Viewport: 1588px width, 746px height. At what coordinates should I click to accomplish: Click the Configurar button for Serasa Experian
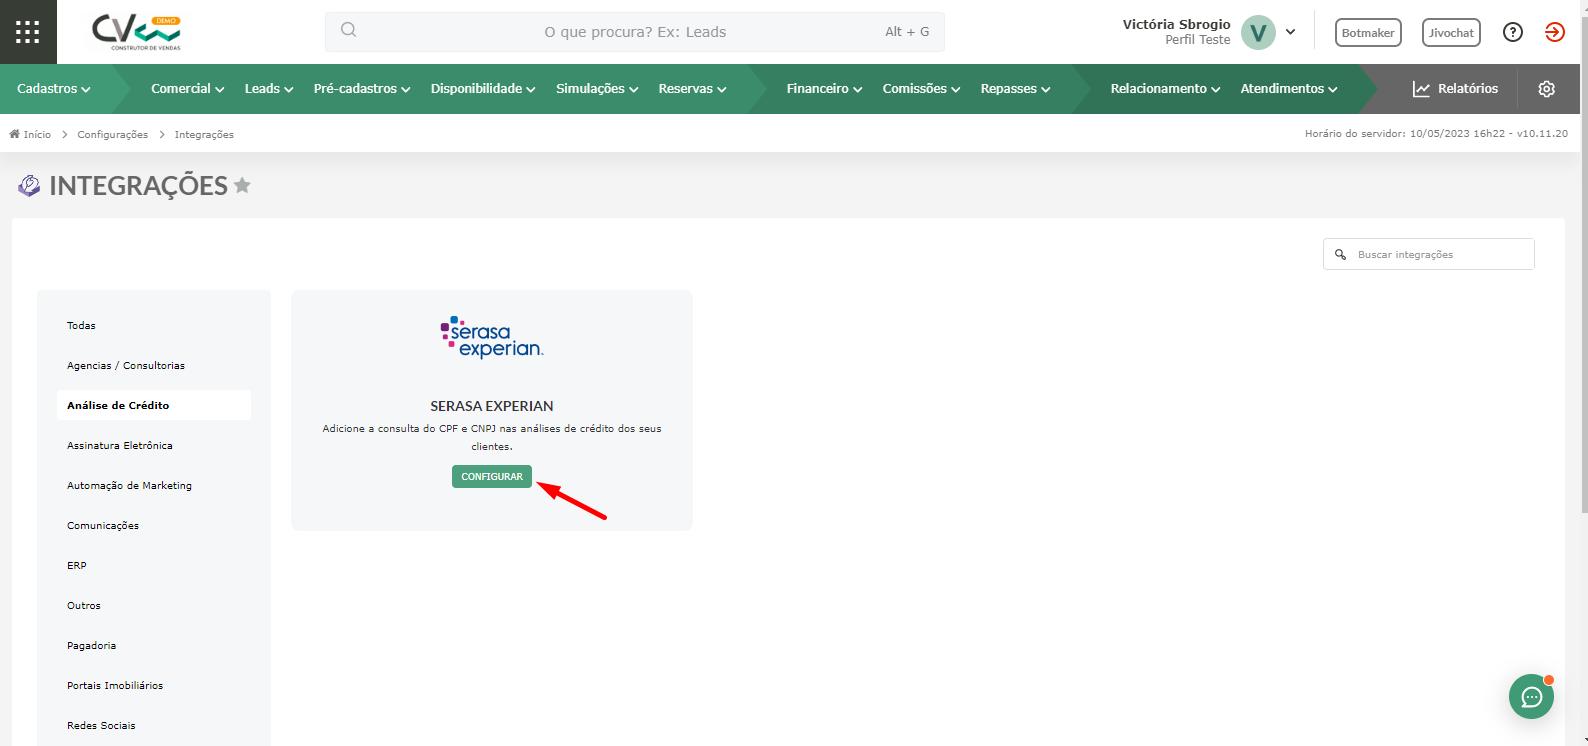(x=492, y=477)
